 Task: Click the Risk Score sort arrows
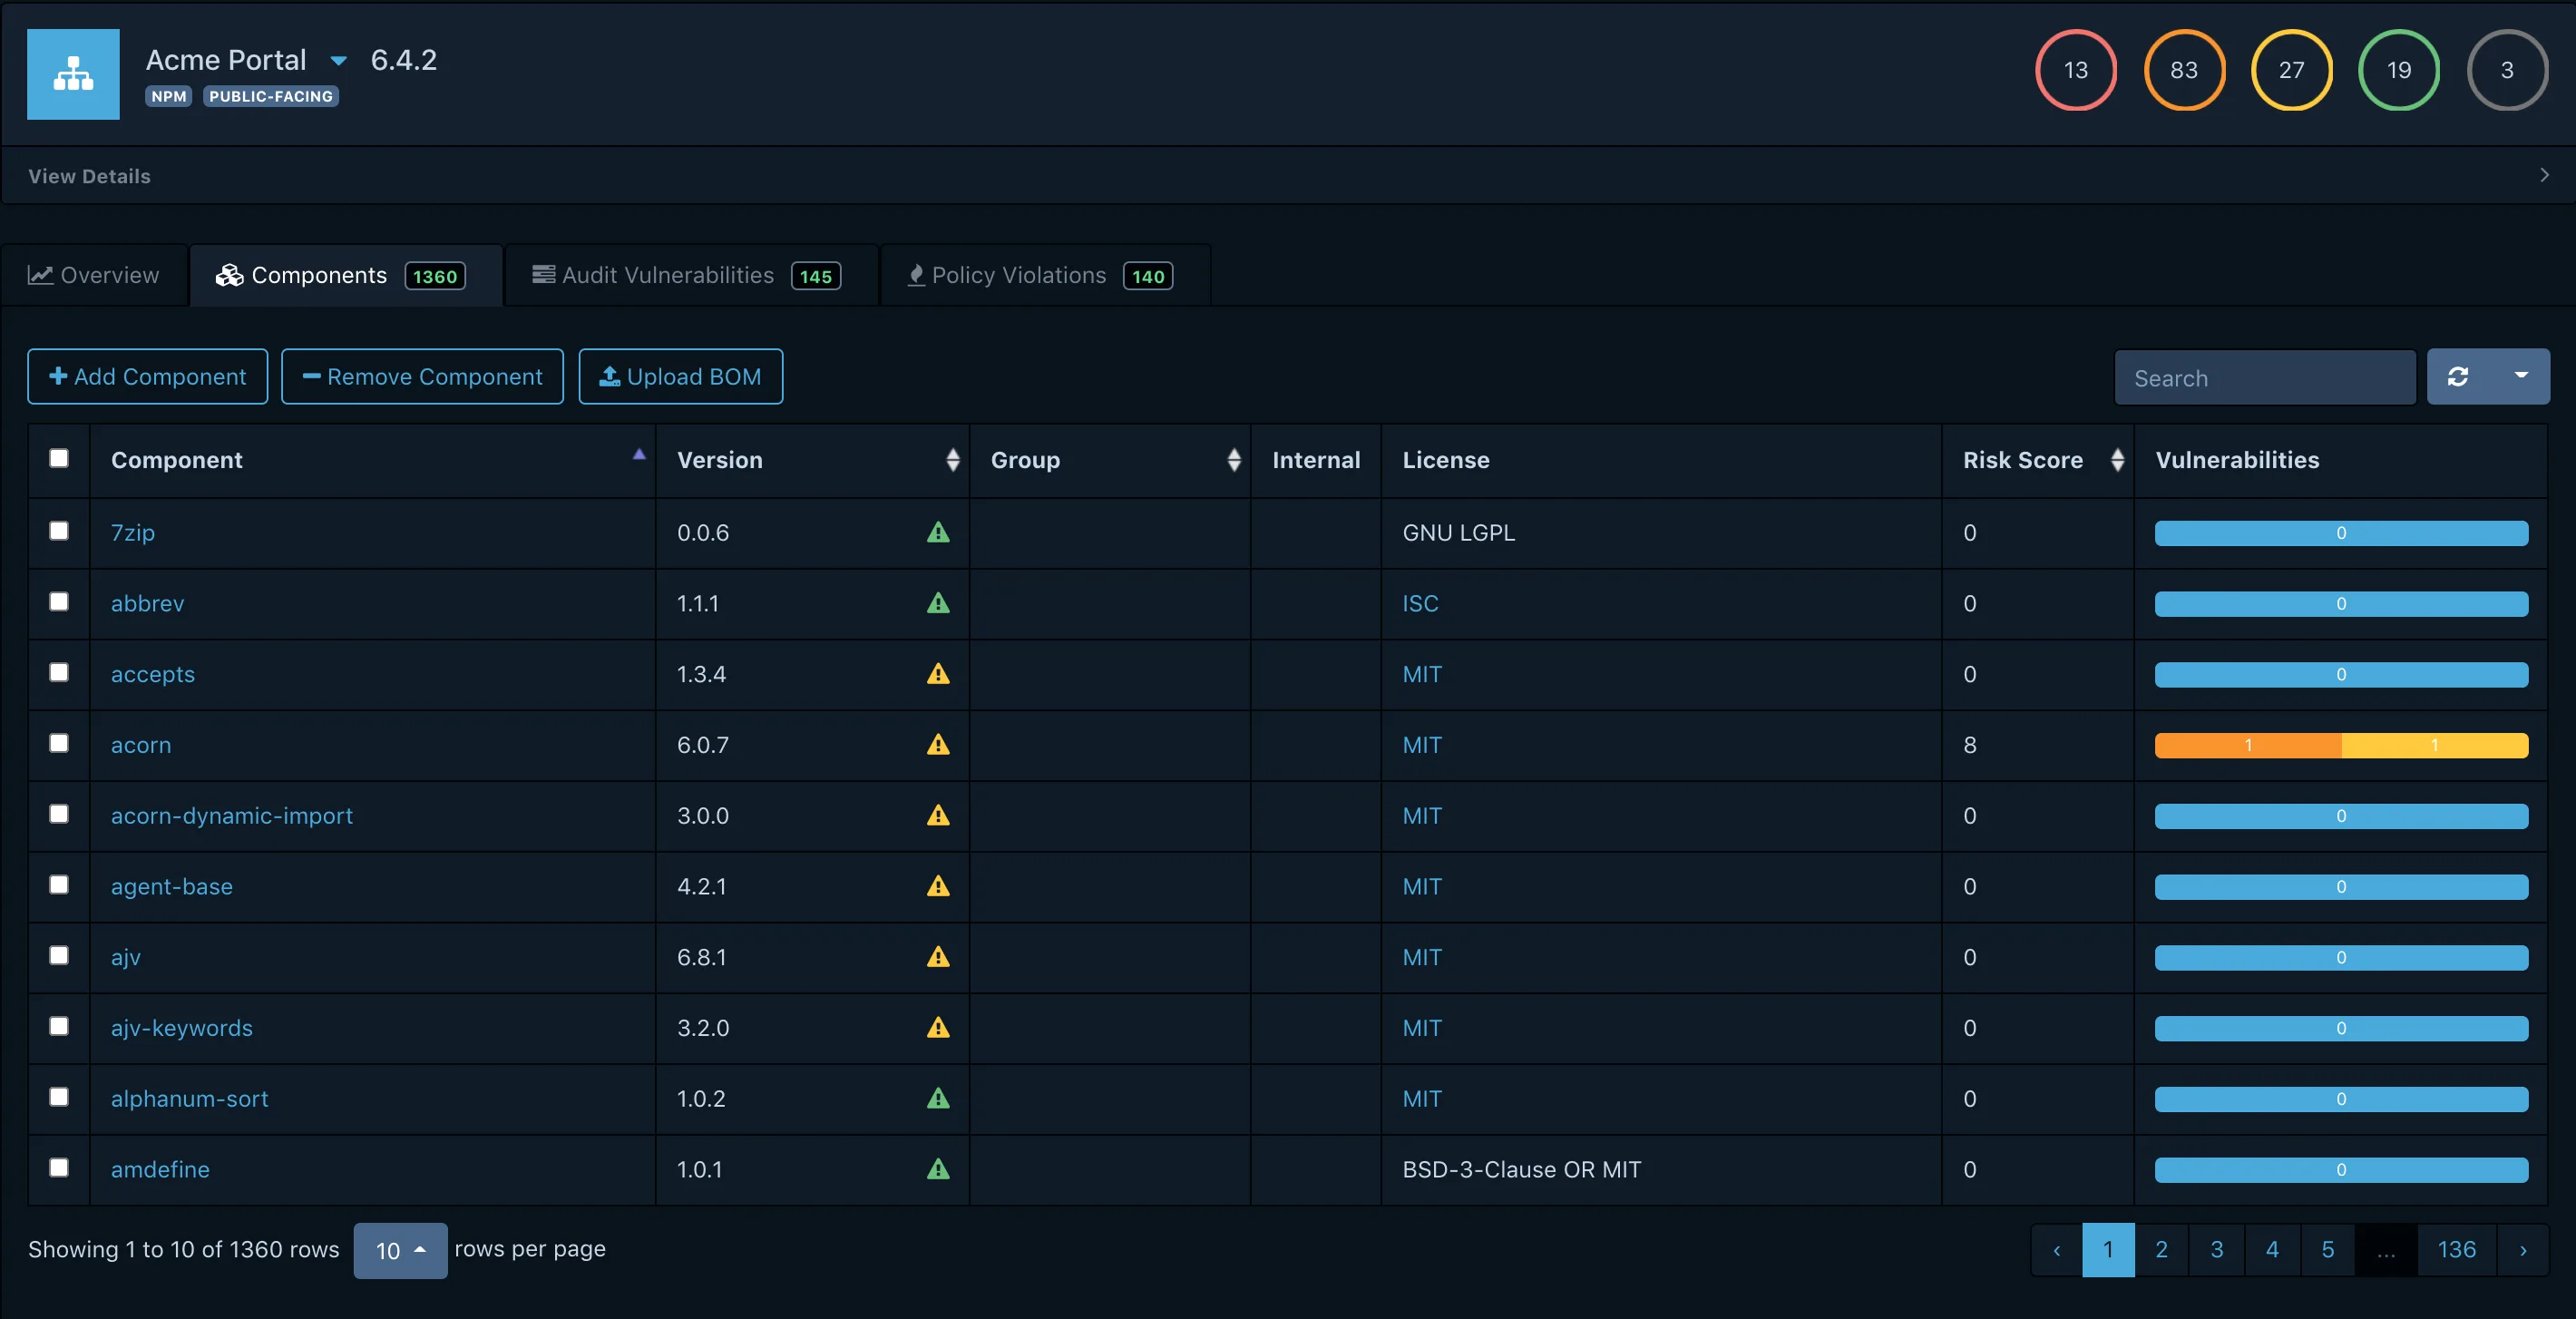click(x=2118, y=460)
